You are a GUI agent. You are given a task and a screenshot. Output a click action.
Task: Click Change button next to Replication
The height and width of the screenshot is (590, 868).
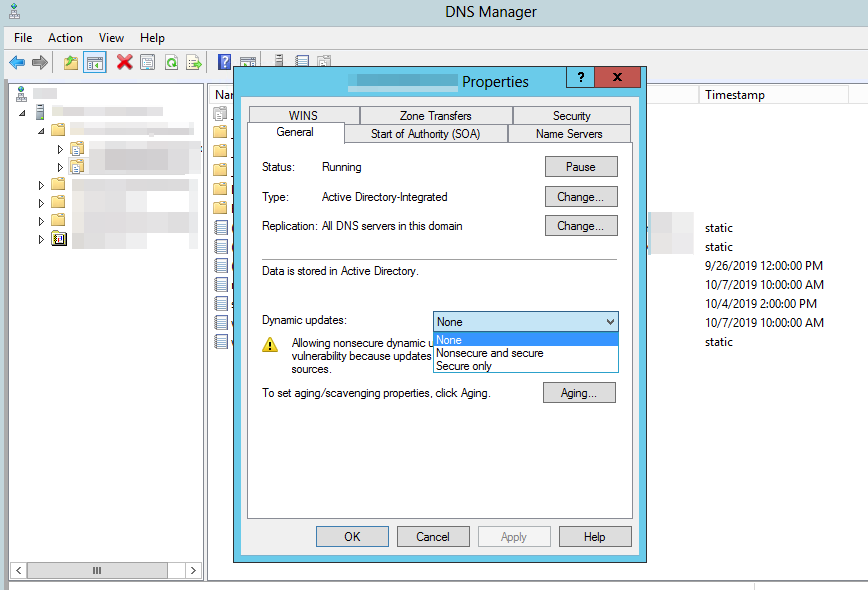(581, 226)
